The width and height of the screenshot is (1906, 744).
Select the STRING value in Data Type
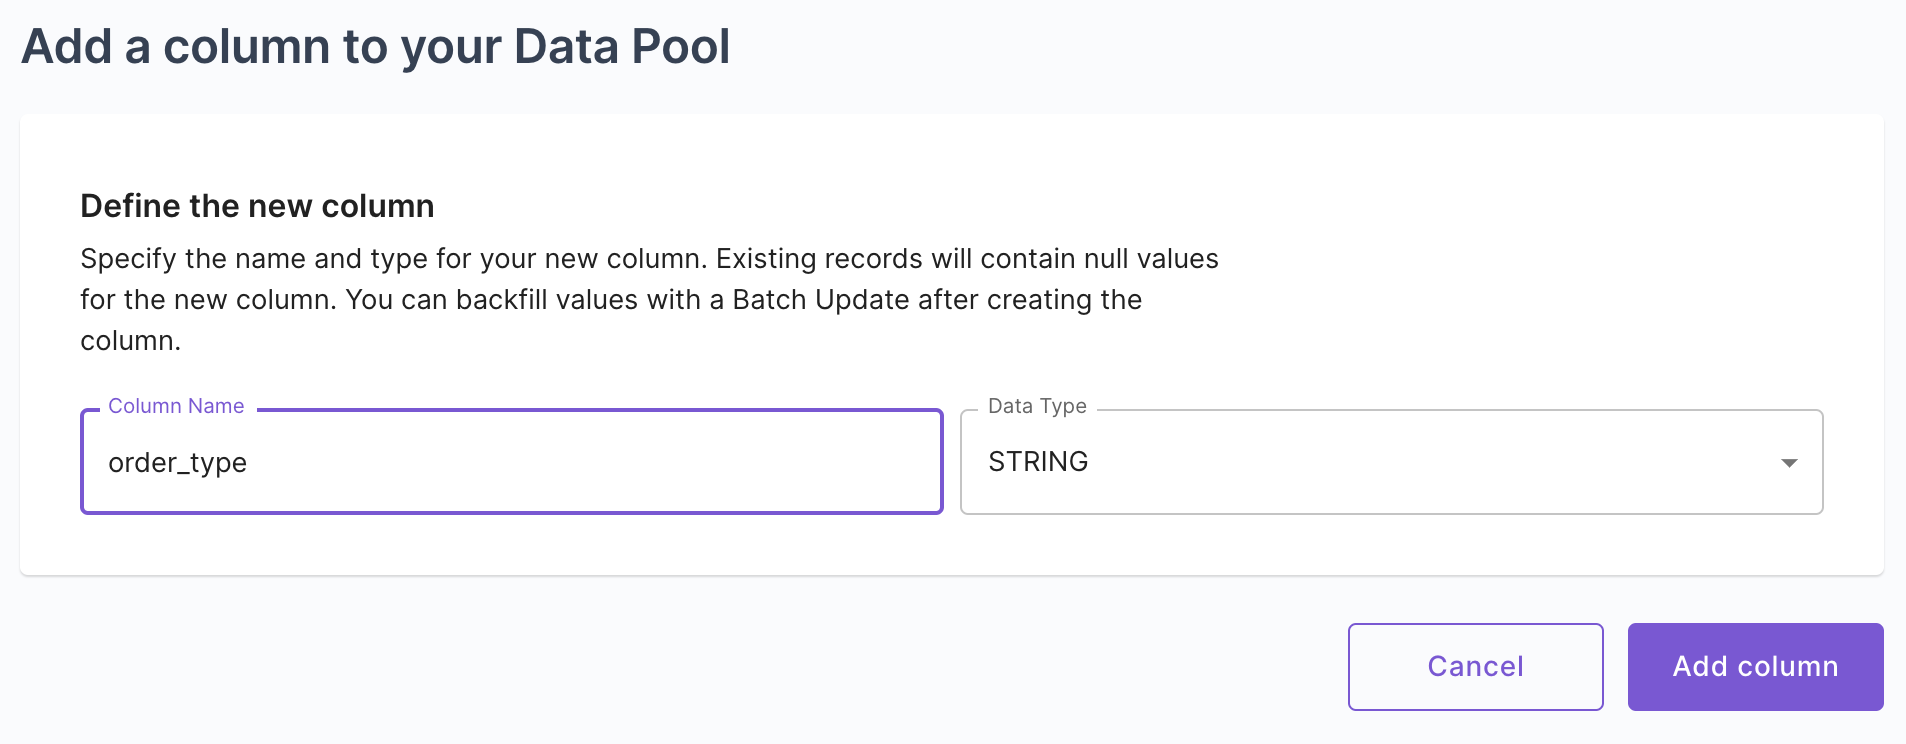point(1039,461)
